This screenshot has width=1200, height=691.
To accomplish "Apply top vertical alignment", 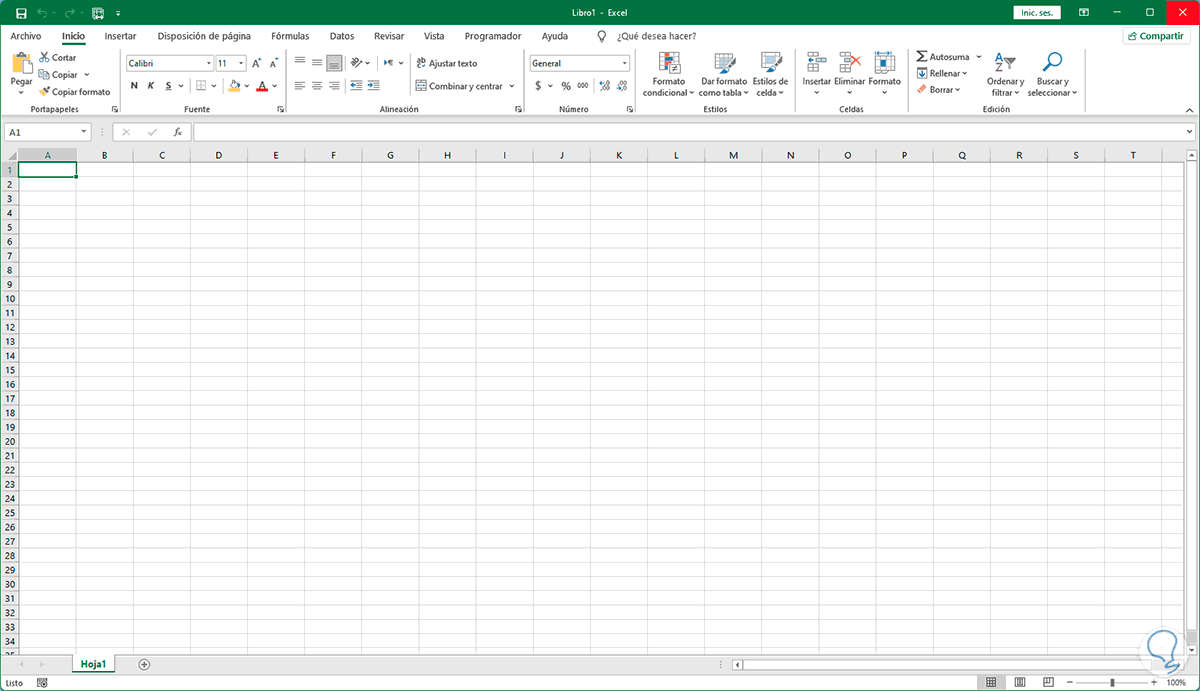I will [300, 62].
